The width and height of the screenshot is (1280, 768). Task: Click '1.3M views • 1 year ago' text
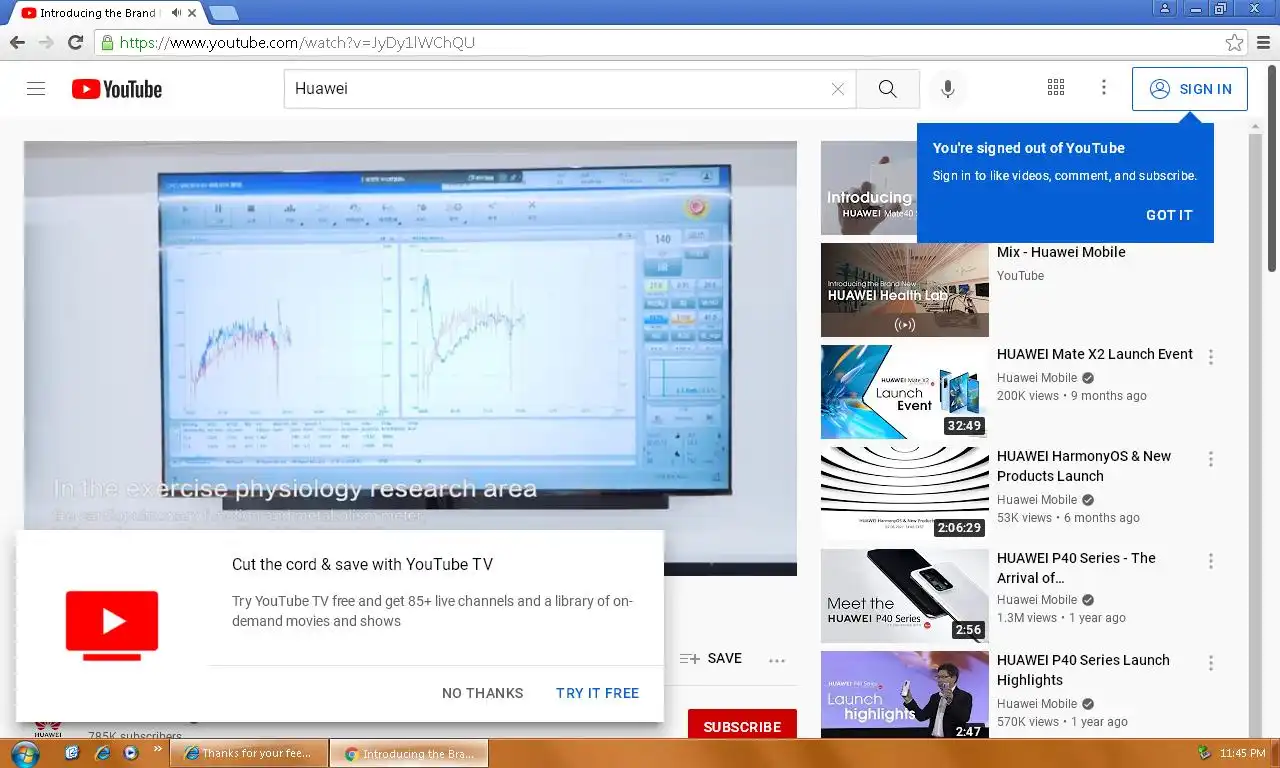(1061, 618)
